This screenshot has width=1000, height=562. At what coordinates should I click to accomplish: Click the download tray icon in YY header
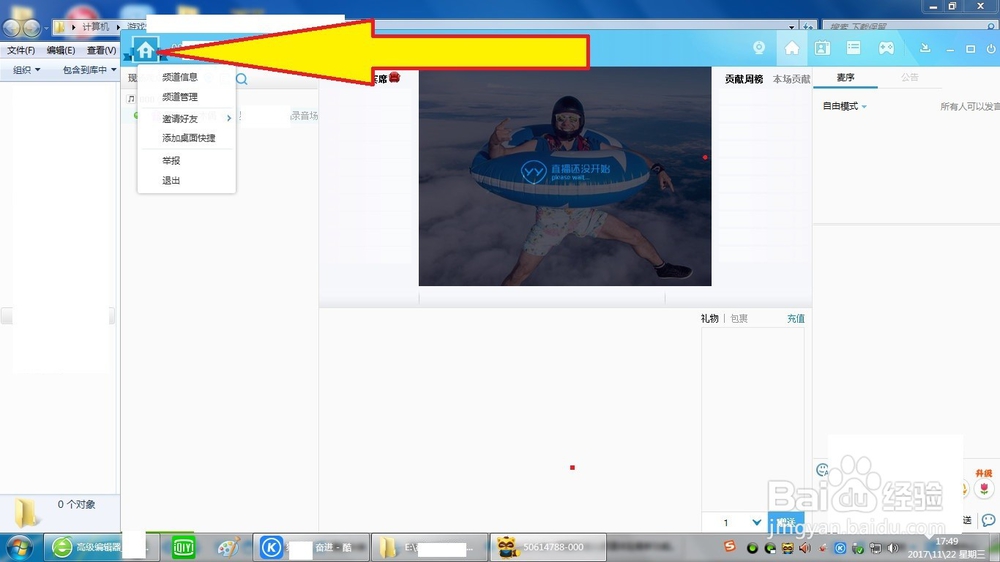925,48
